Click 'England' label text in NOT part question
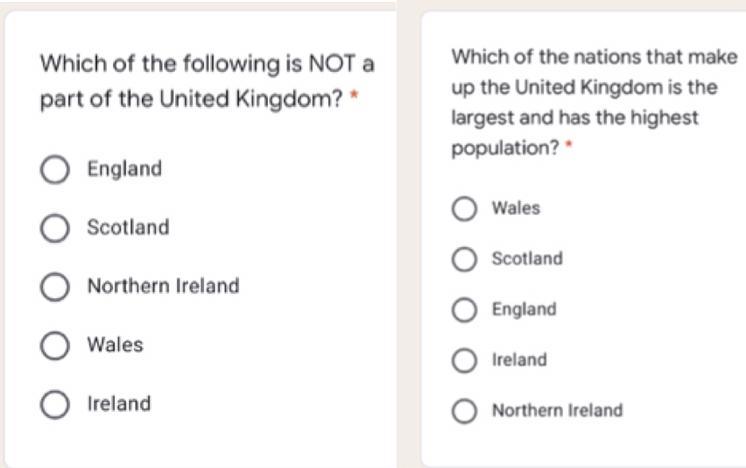This screenshot has height=468, width=746. coord(124,169)
